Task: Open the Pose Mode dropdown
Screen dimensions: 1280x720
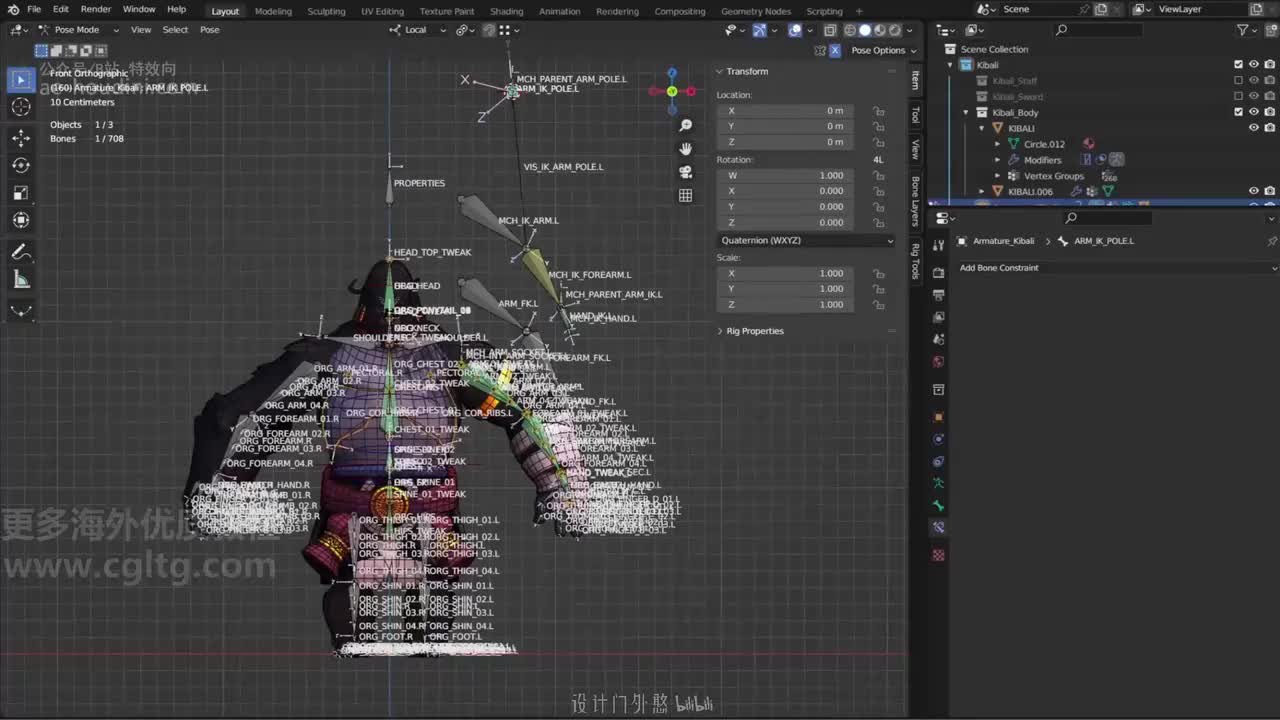Action: (78, 30)
